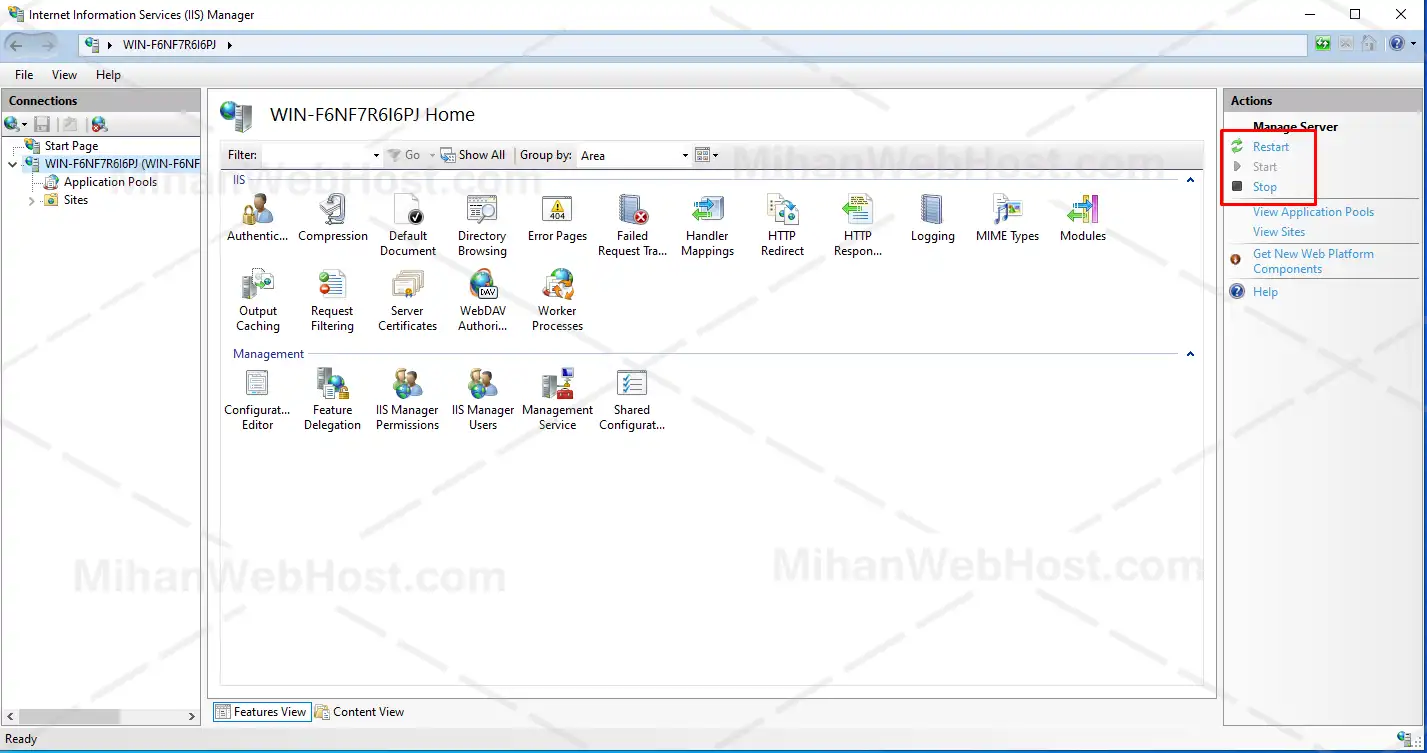The height and width of the screenshot is (753, 1427).
Task: Collapse the IIS features group
Action: pyautogui.click(x=1190, y=180)
